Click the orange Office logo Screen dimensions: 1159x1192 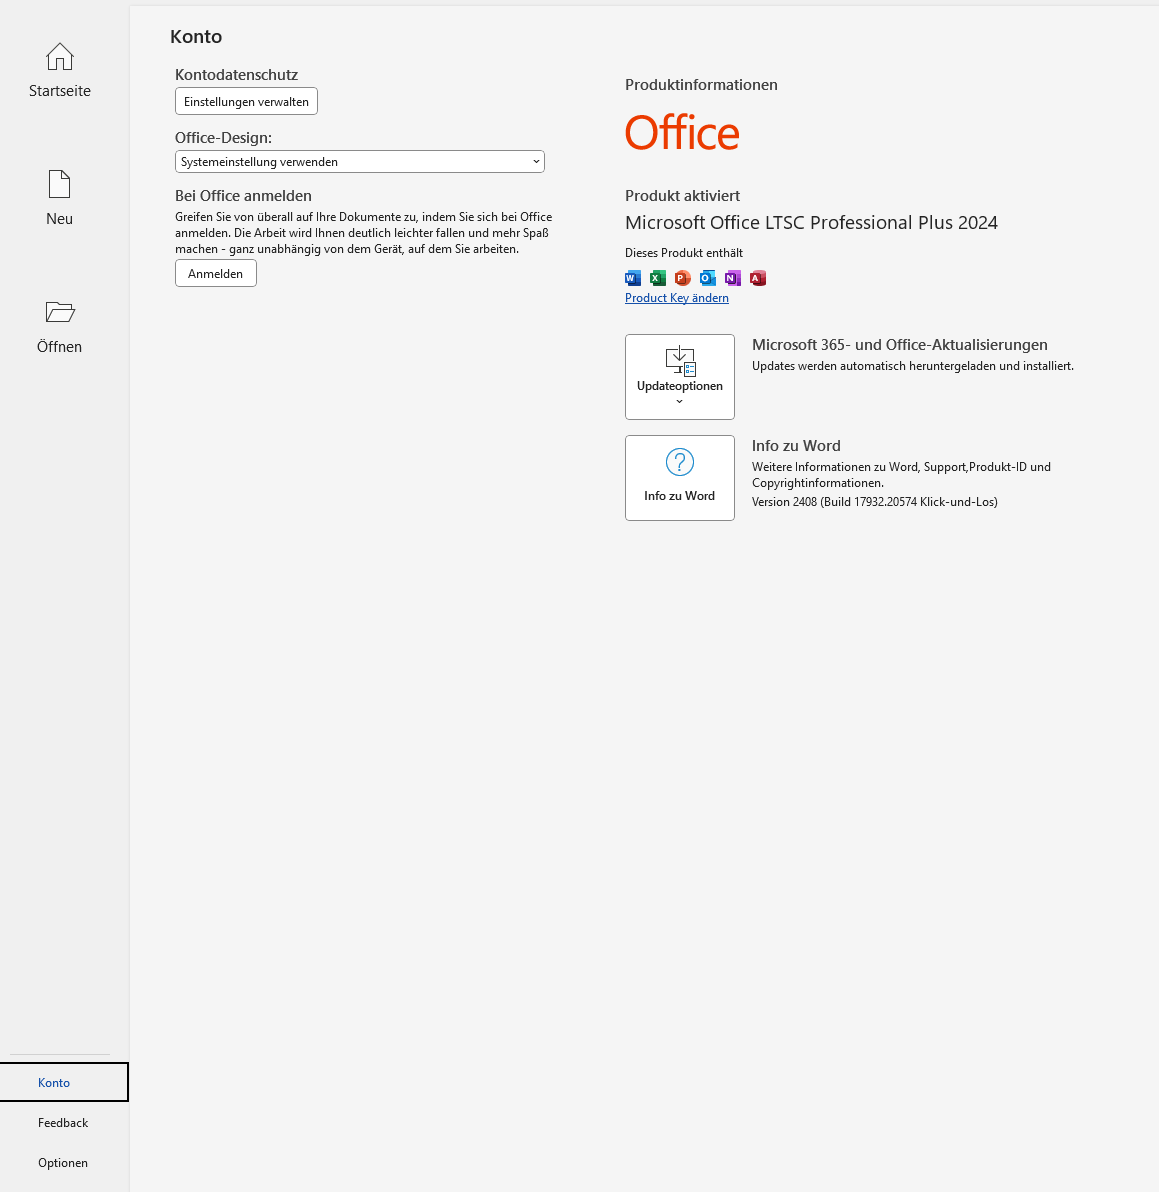coord(682,133)
